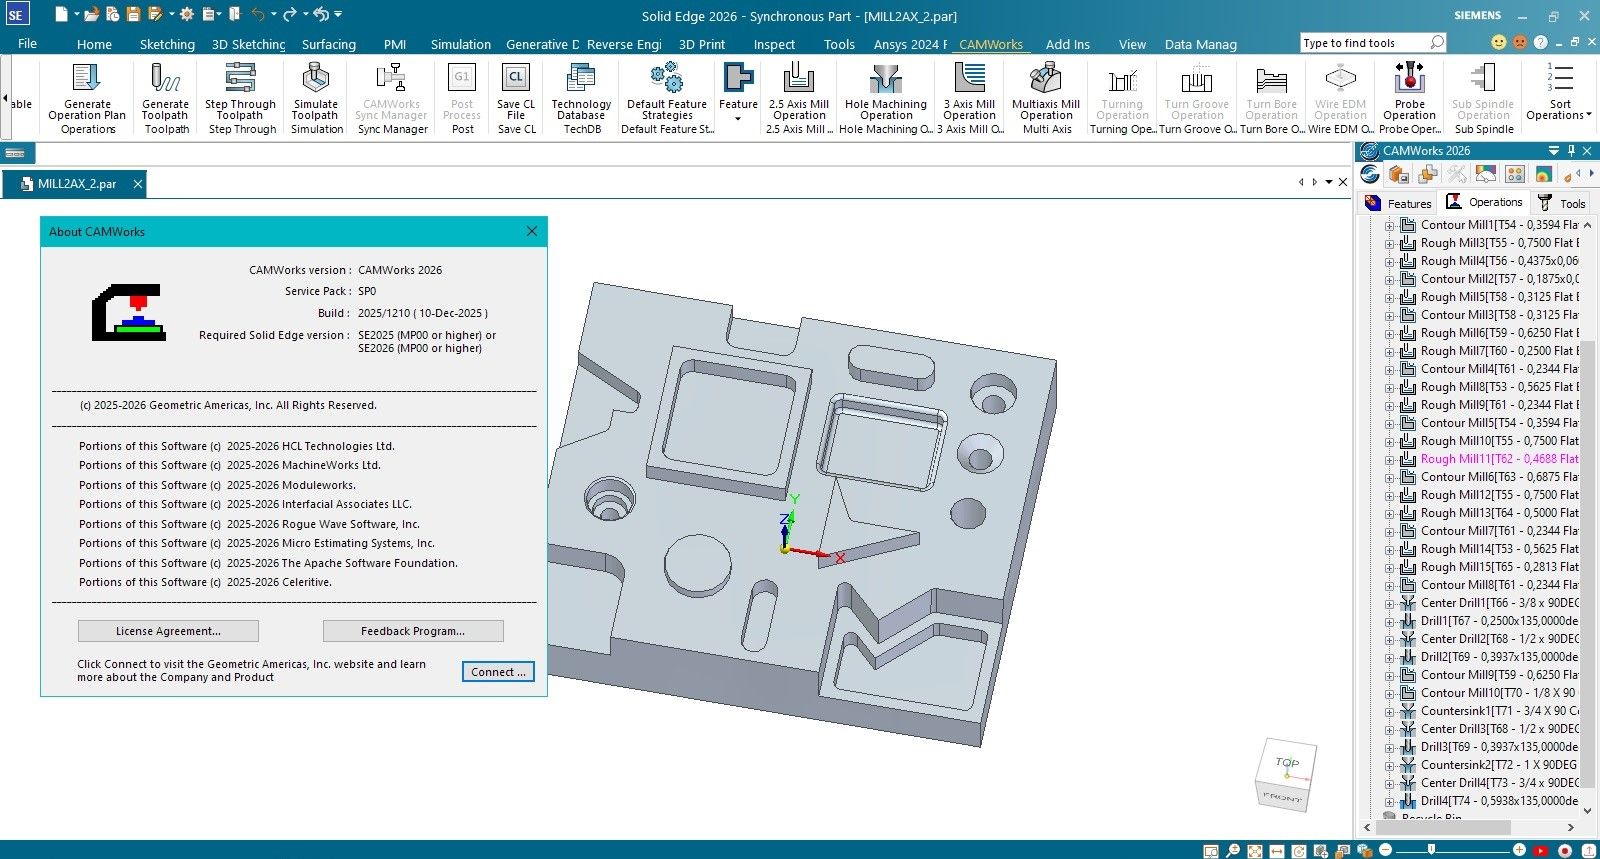Image resolution: width=1600 pixels, height=859 pixels.
Task: Switch to the Home ribbon tab
Action: 94,44
